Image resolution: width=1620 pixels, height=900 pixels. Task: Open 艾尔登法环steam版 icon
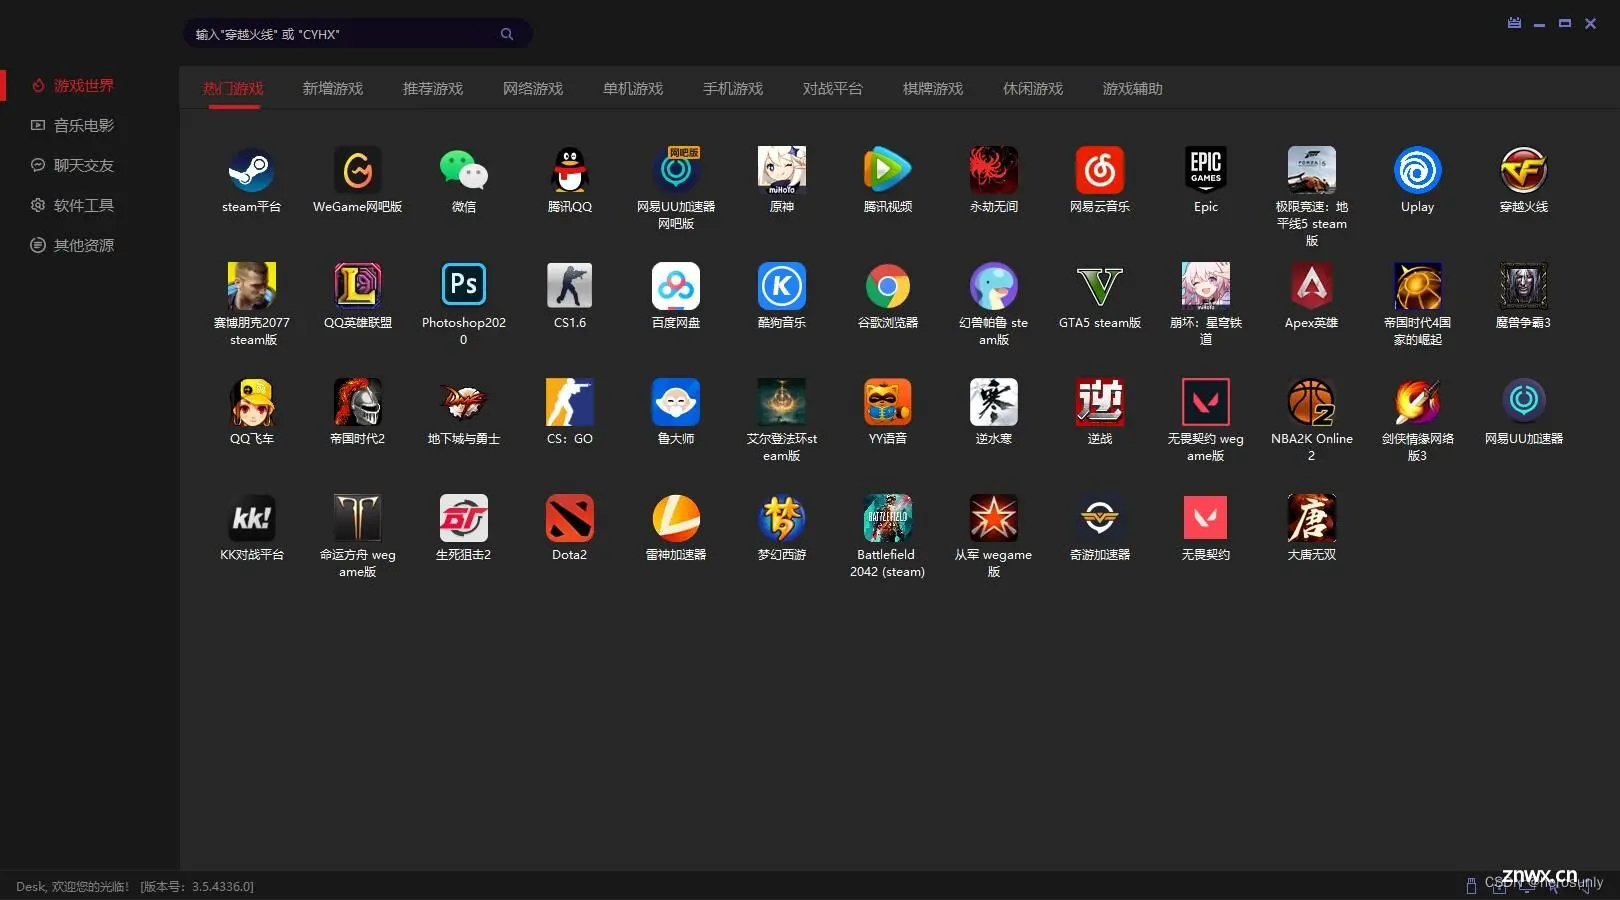tap(782, 403)
